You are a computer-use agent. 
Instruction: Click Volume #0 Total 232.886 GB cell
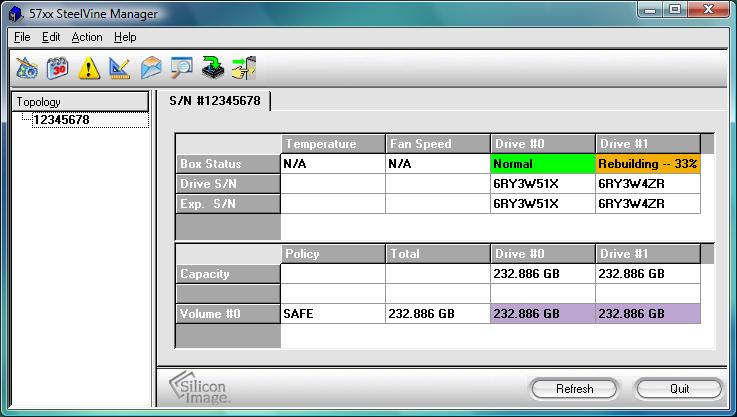tap(438, 314)
